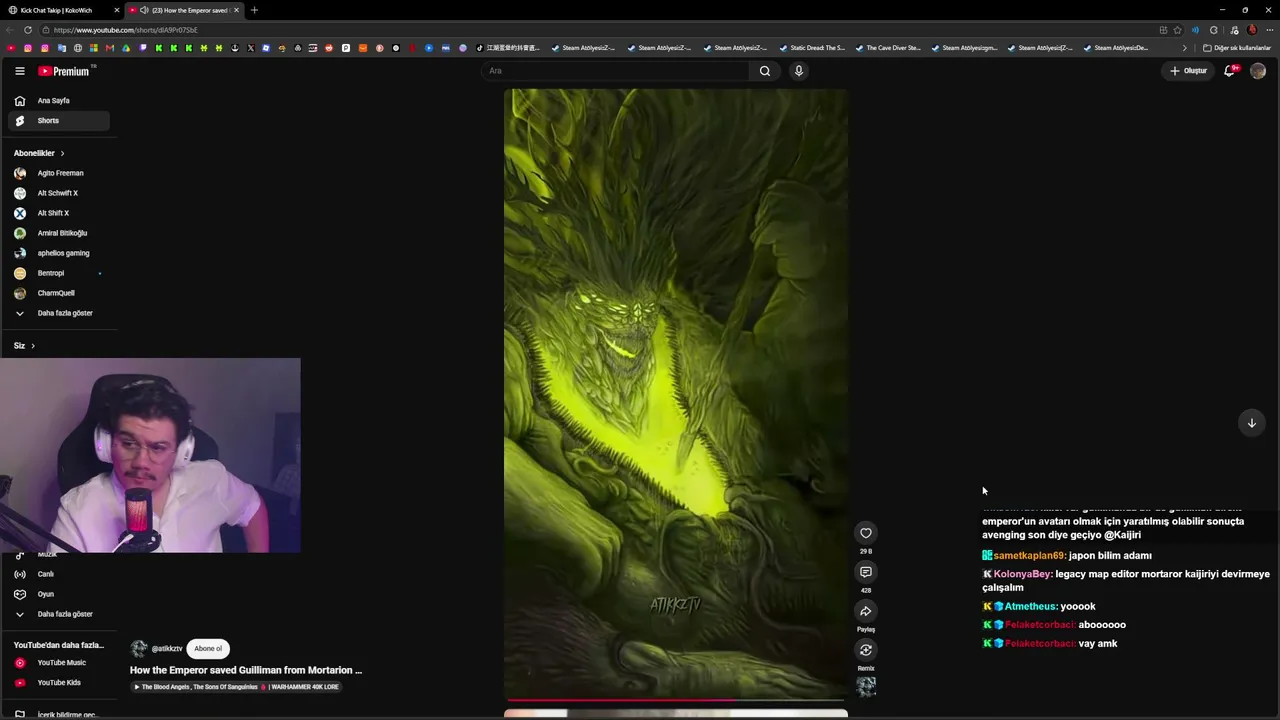
Task: Expand the Siz section chevron
Action: (33, 346)
